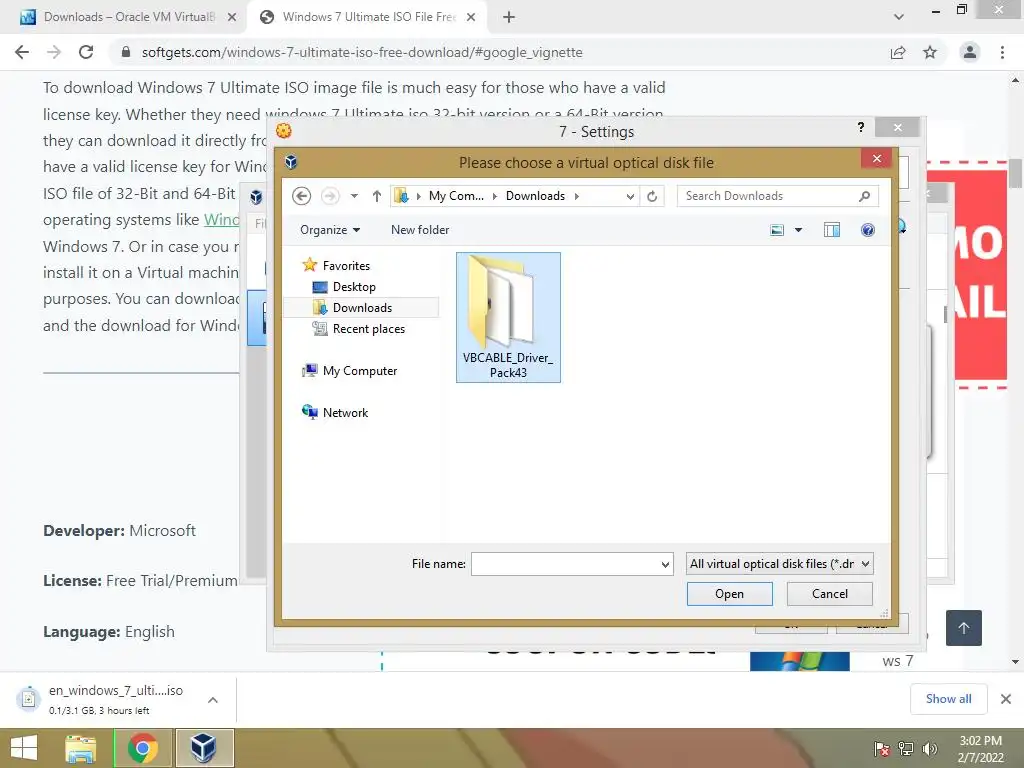Open the view options dropdown arrow
The image size is (1024, 768).
798,230
